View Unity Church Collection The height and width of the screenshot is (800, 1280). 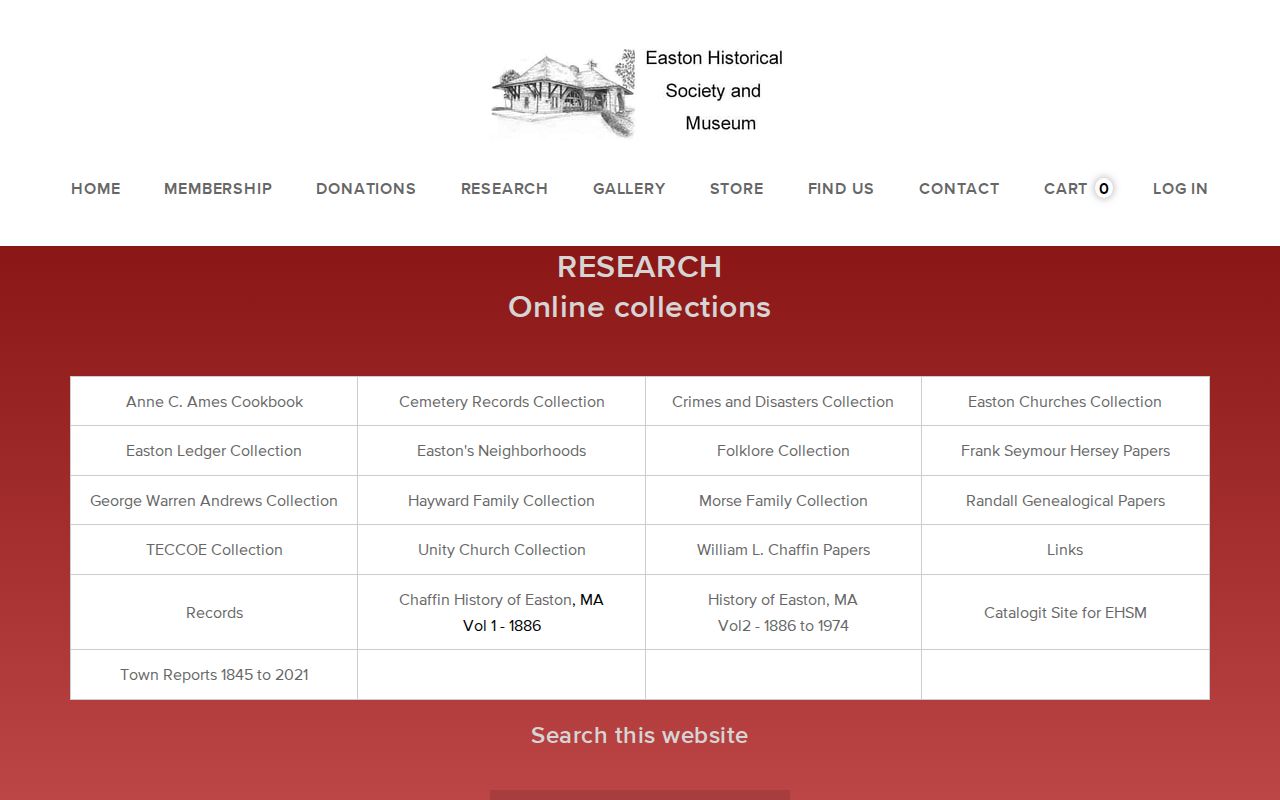click(502, 550)
